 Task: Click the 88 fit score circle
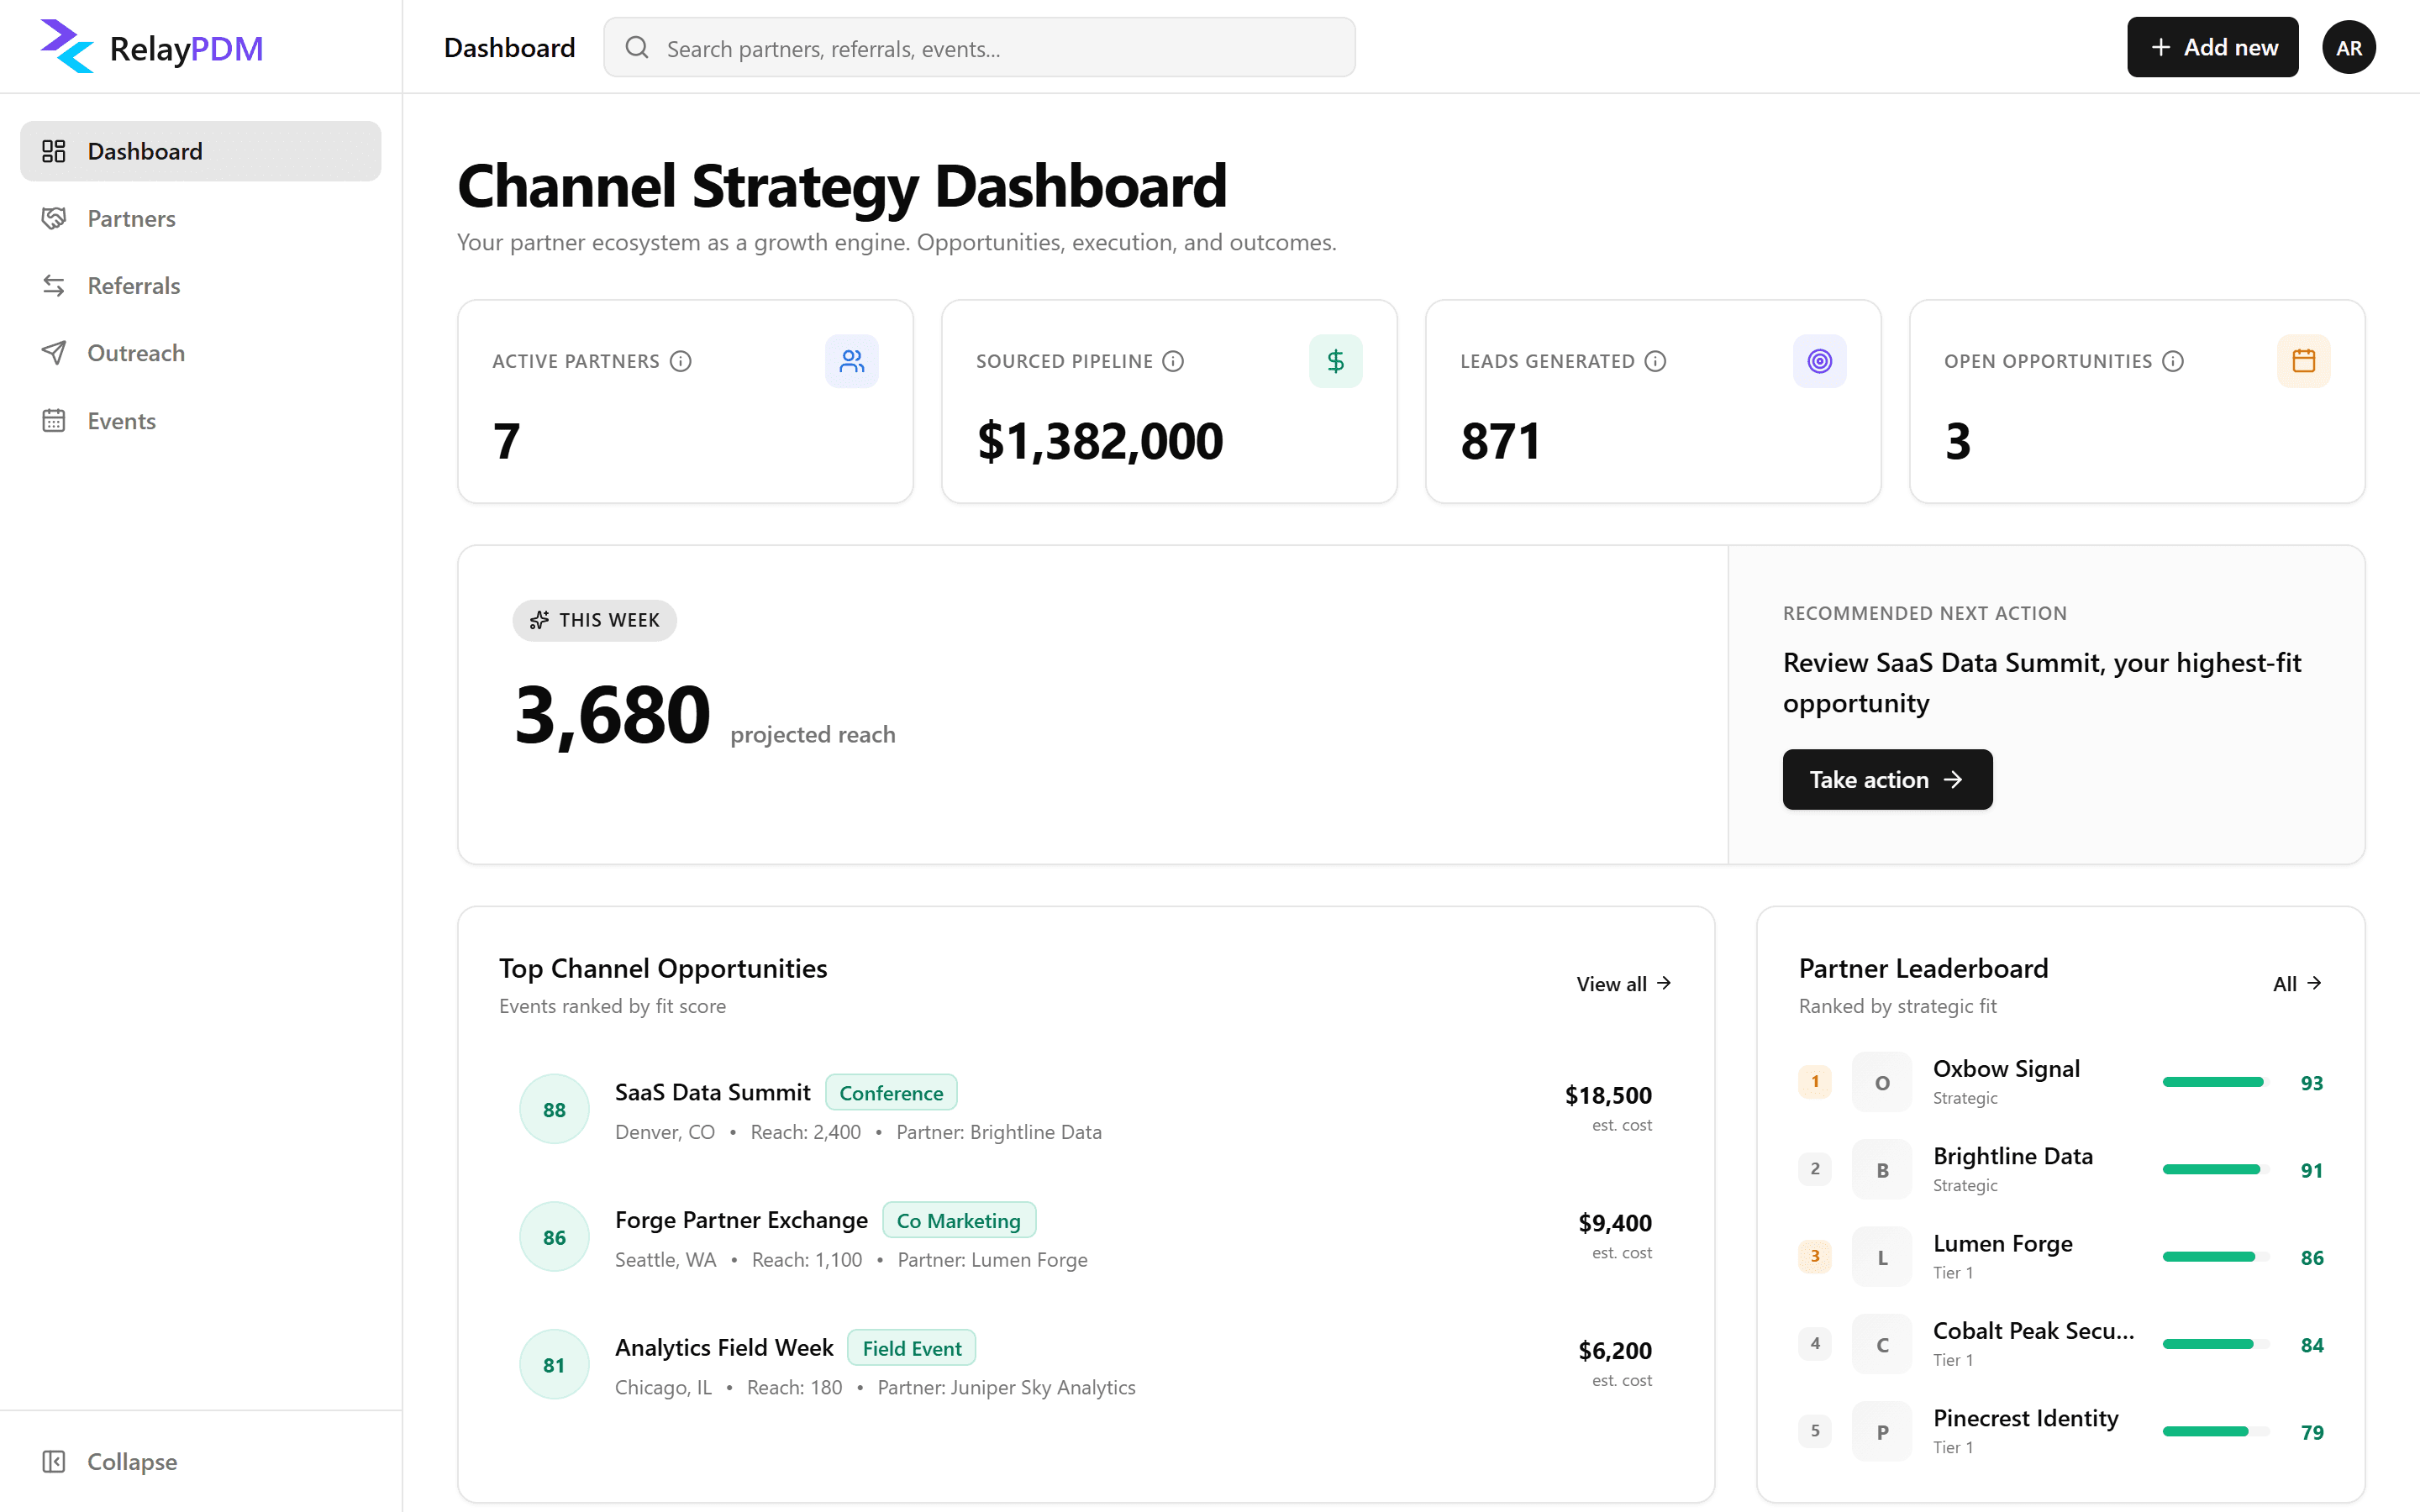tap(554, 1109)
